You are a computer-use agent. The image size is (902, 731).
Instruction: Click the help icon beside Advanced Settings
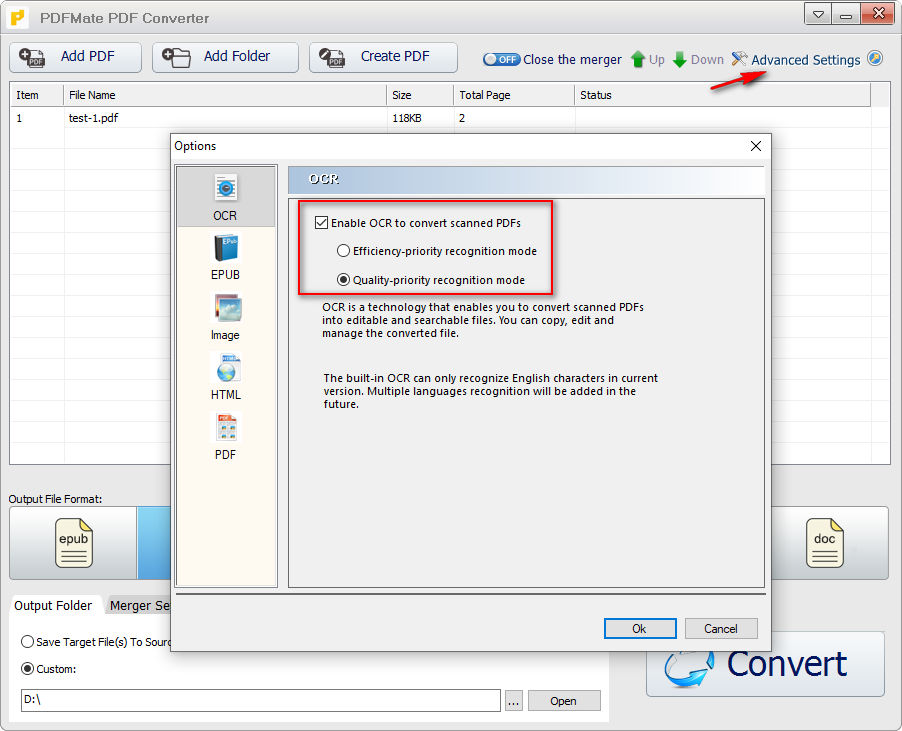coord(875,58)
